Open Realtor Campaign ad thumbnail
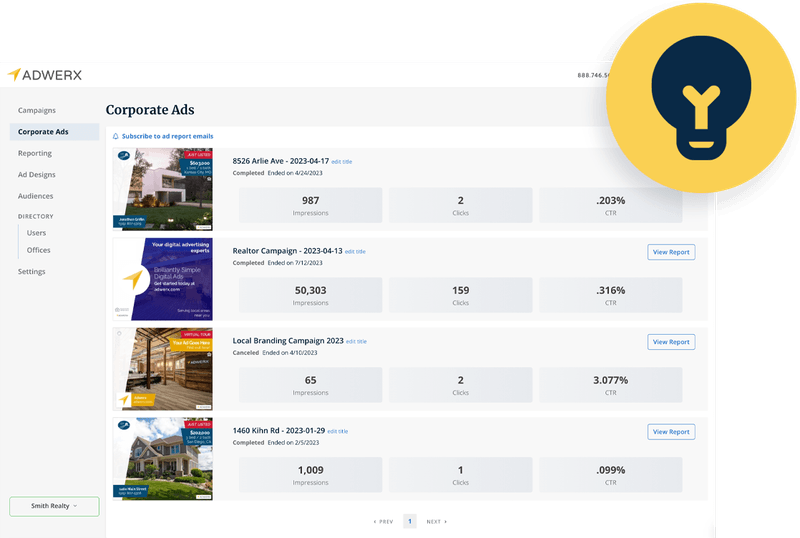800x538 pixels. pos(163,279)
